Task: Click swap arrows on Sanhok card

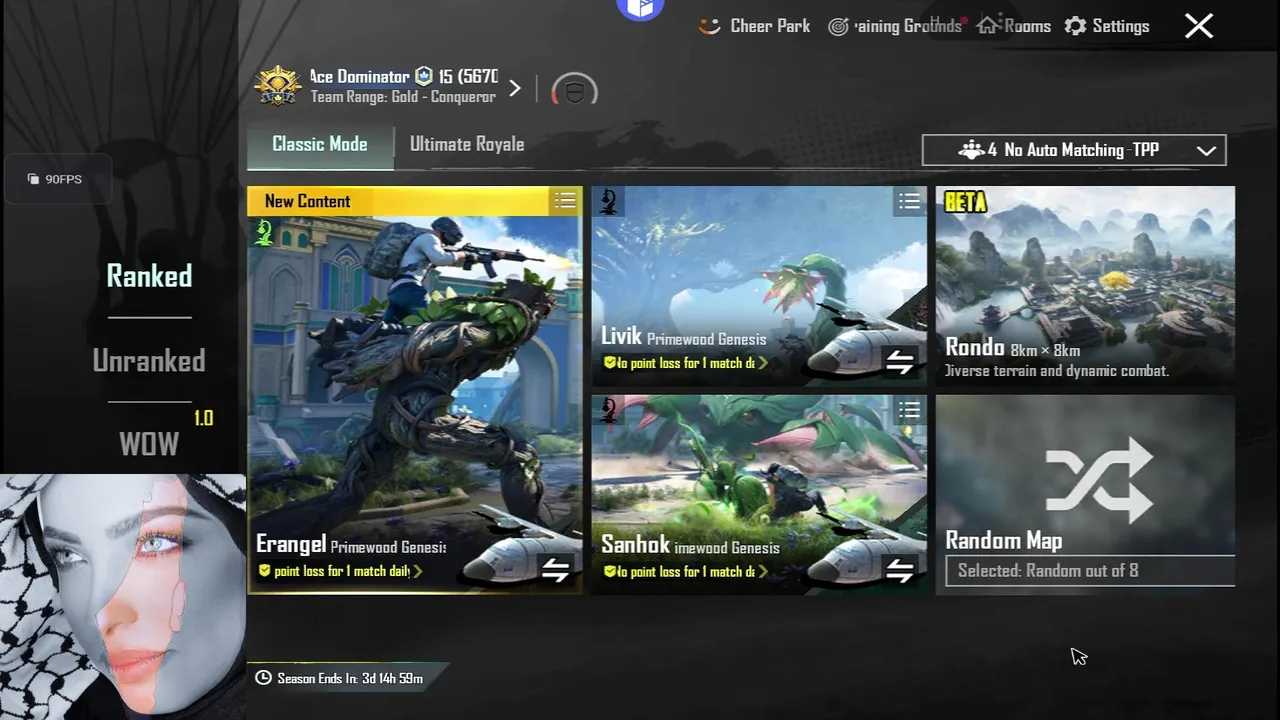Action: point(899,570)
